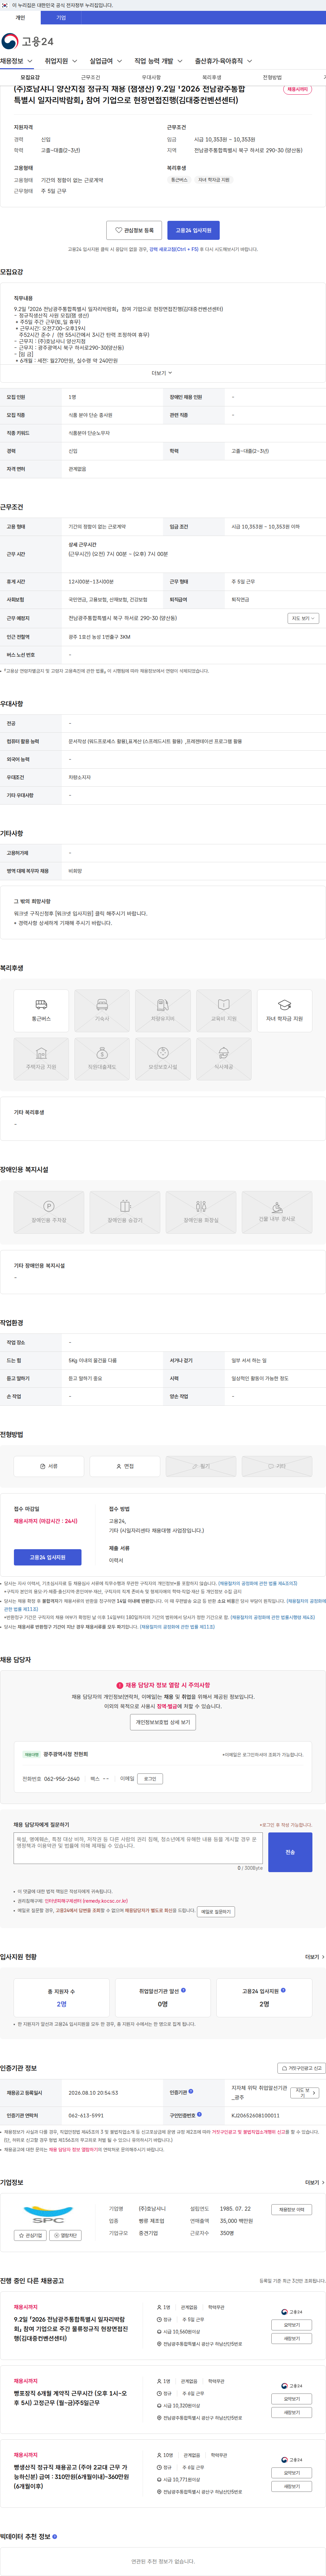Focus the recruiter question text area
326x2576 pixels.
tap(138, 1848)
